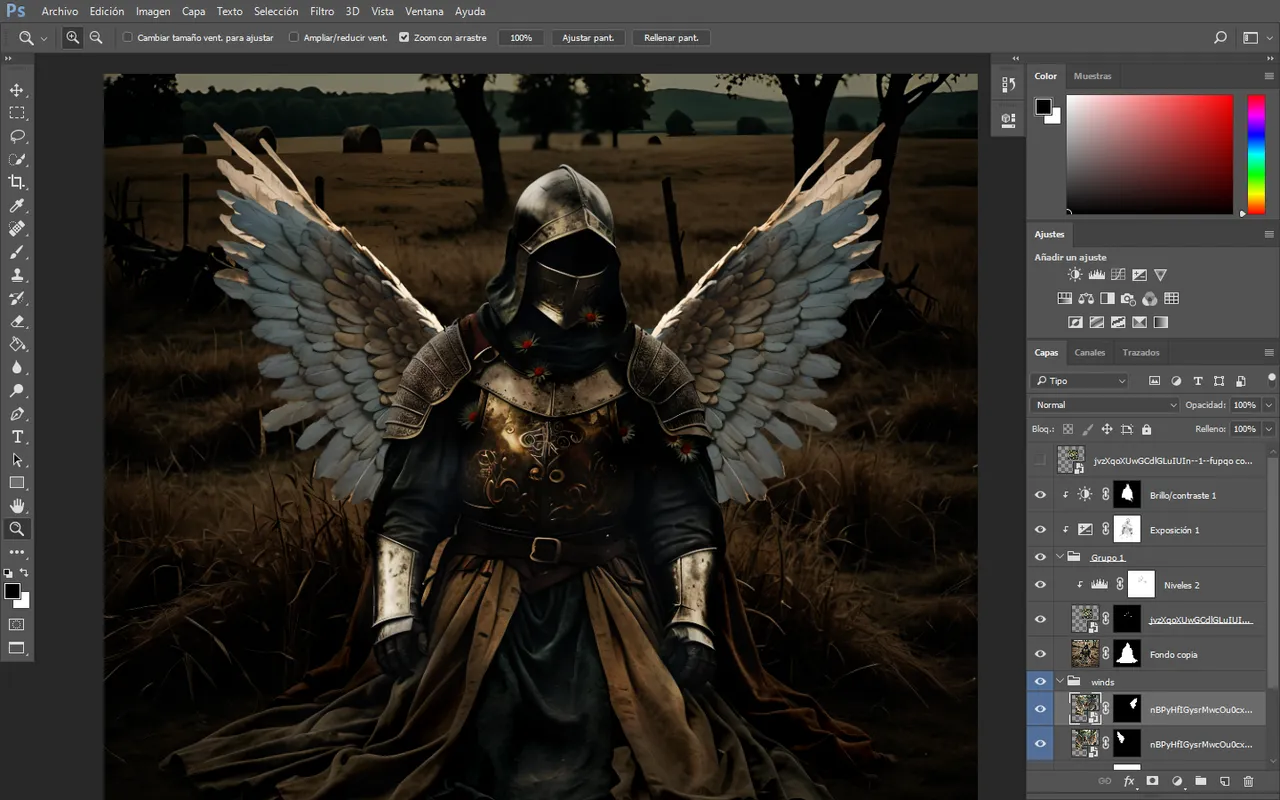Delete layer using trash icon
1280x800 pixels.
tap(1248, 781)
